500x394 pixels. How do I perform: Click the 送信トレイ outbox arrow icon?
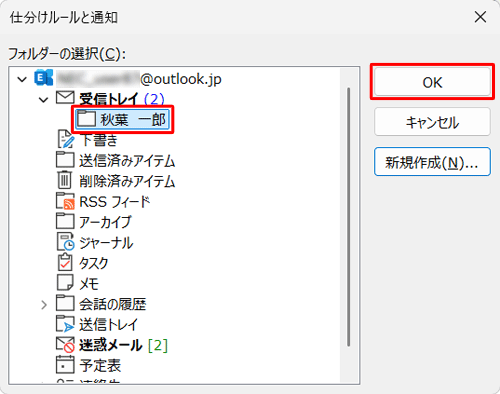click(x=65, y=324)
